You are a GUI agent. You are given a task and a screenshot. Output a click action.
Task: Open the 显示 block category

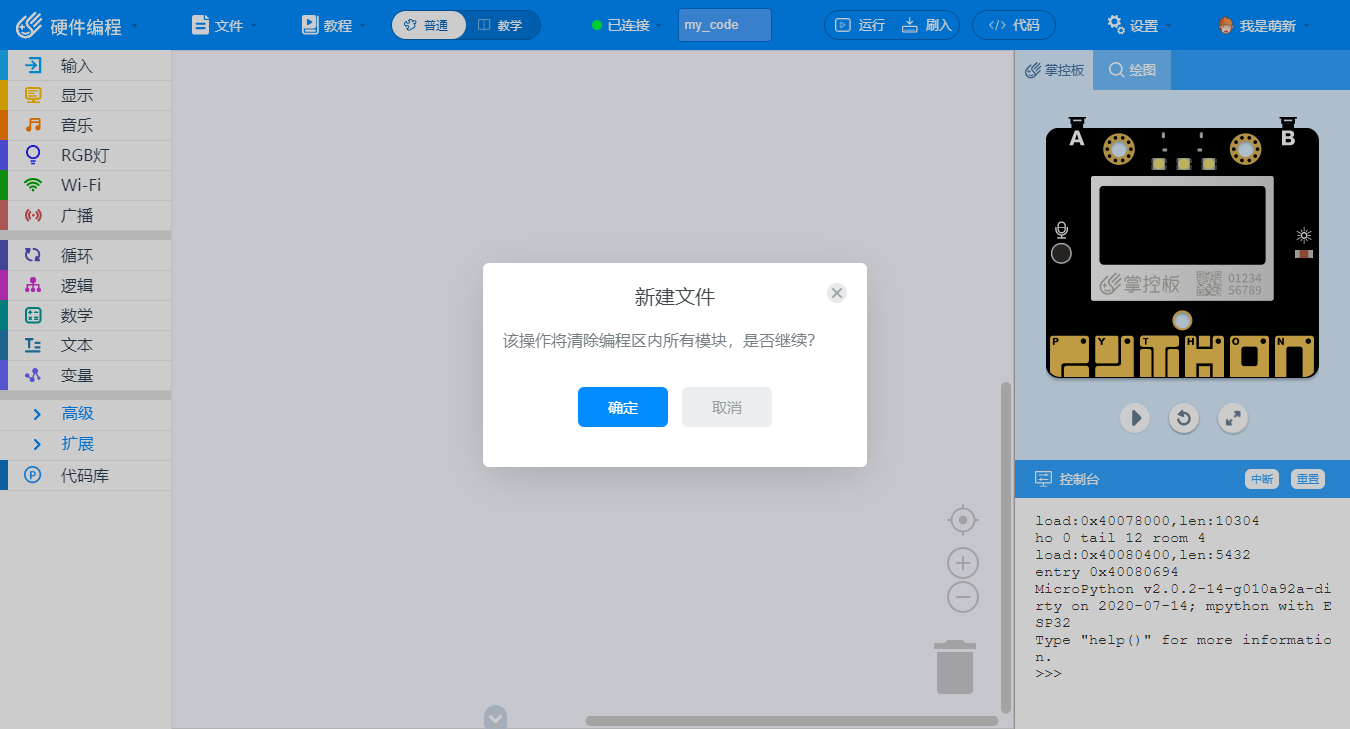86,96
